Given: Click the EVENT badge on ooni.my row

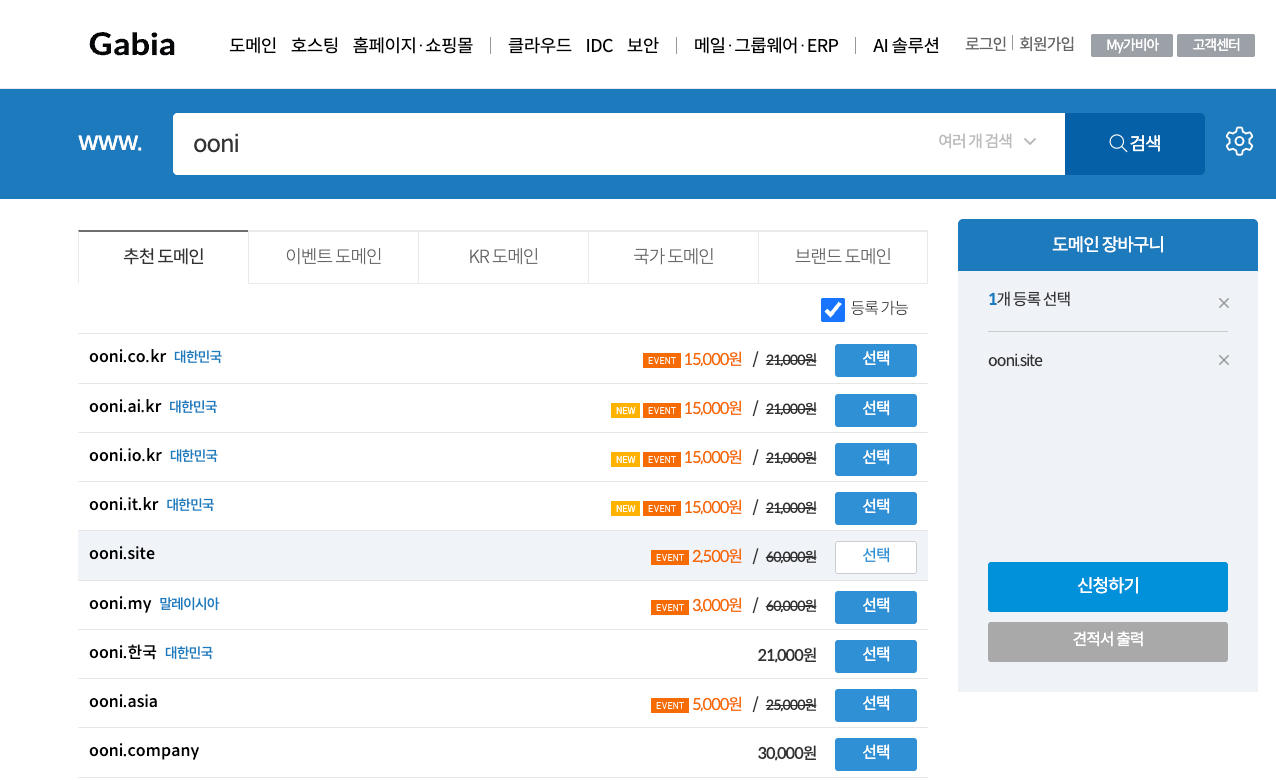Looking at the screenshot, I should [x=670, y=607].
